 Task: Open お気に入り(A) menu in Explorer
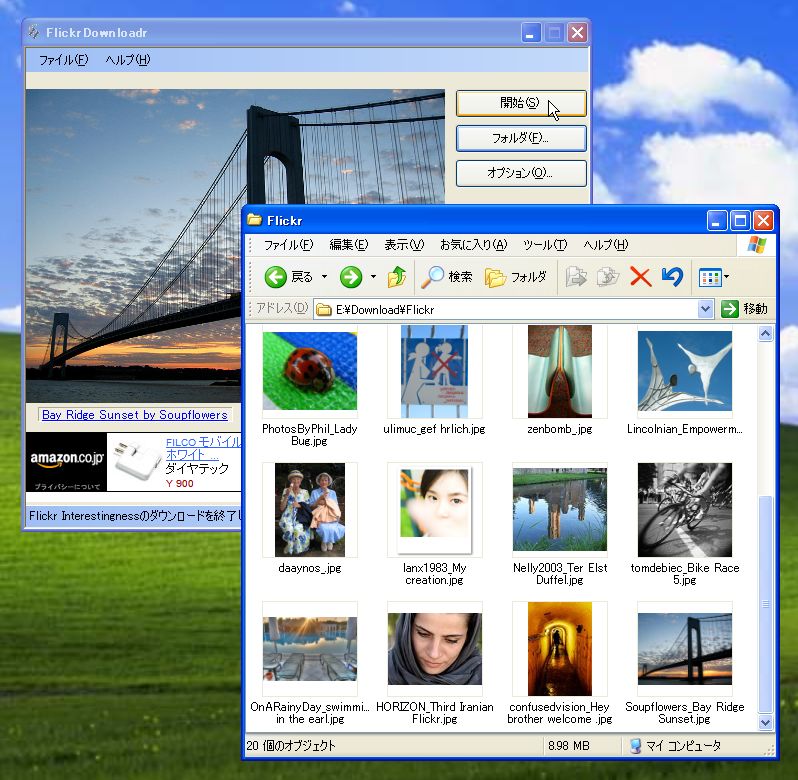click(474, 245)
